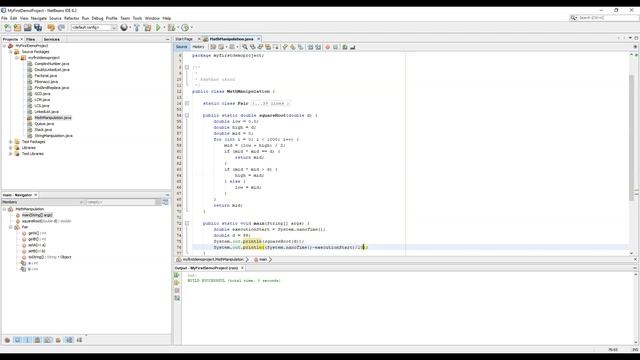Close the MathManipulation.java editor tab
Image resolution: width=640 pixels, height=360 pixels.
click(x=258, y=39)
